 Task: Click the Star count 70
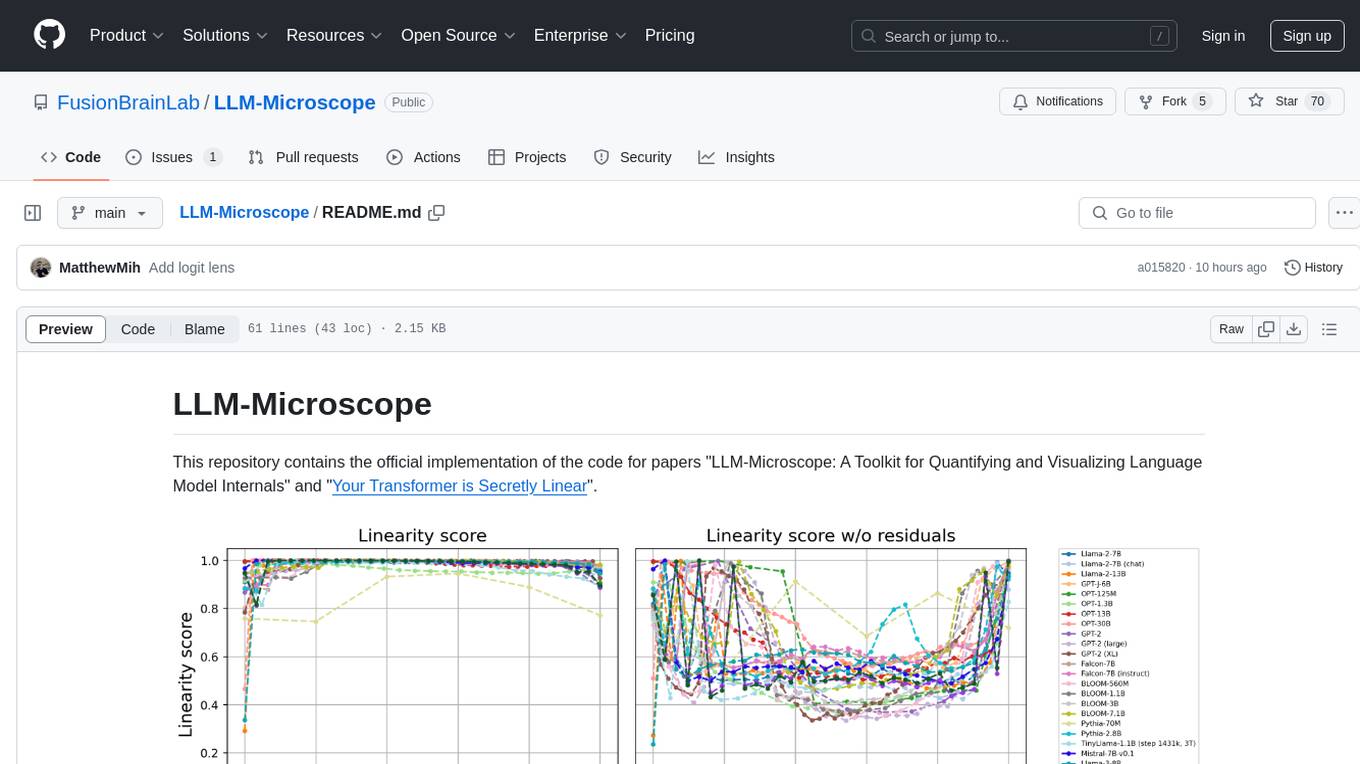pos(1317,102)
